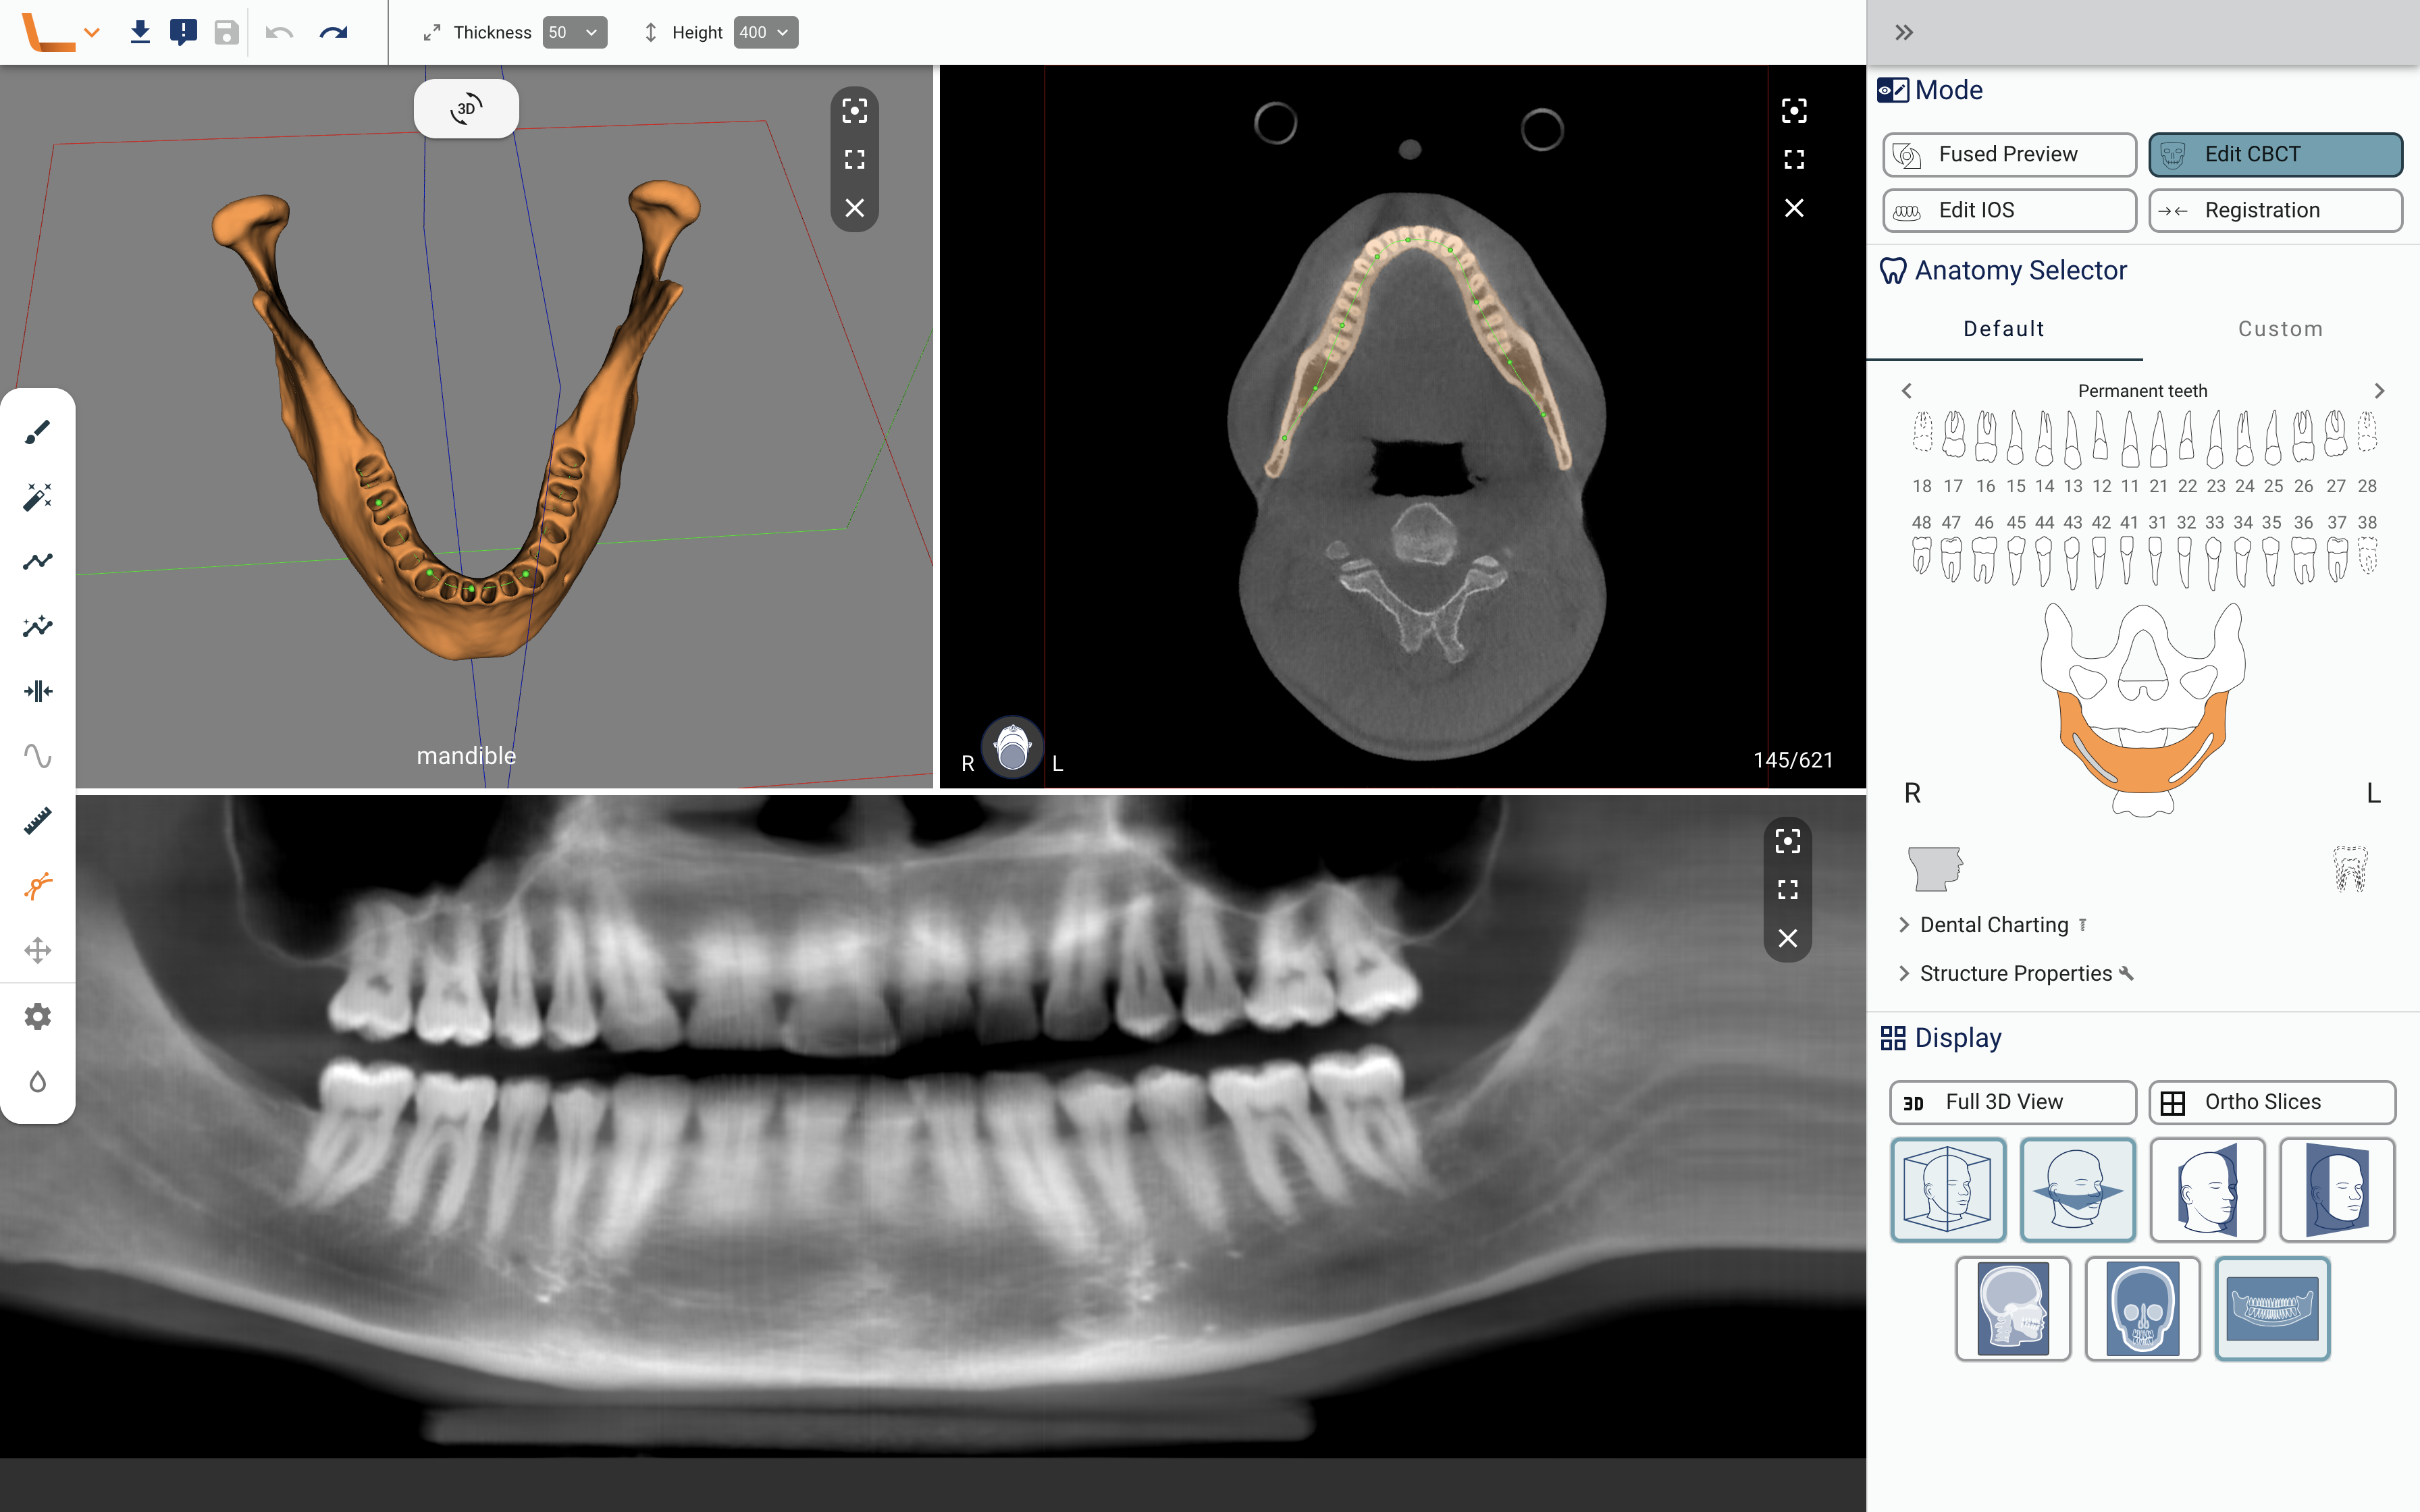Expand the Dental Charting section
The image size is (2420, 1512).
click(x=1993, y=925)
